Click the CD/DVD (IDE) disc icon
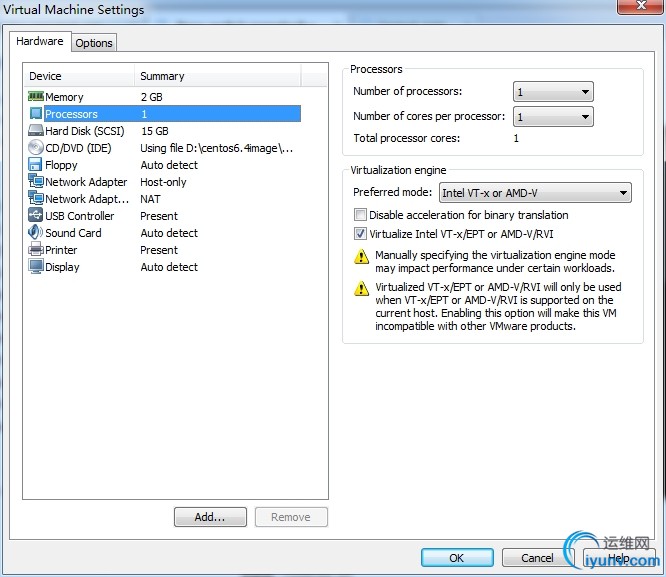Screen dimensions: 666x577 36,147
